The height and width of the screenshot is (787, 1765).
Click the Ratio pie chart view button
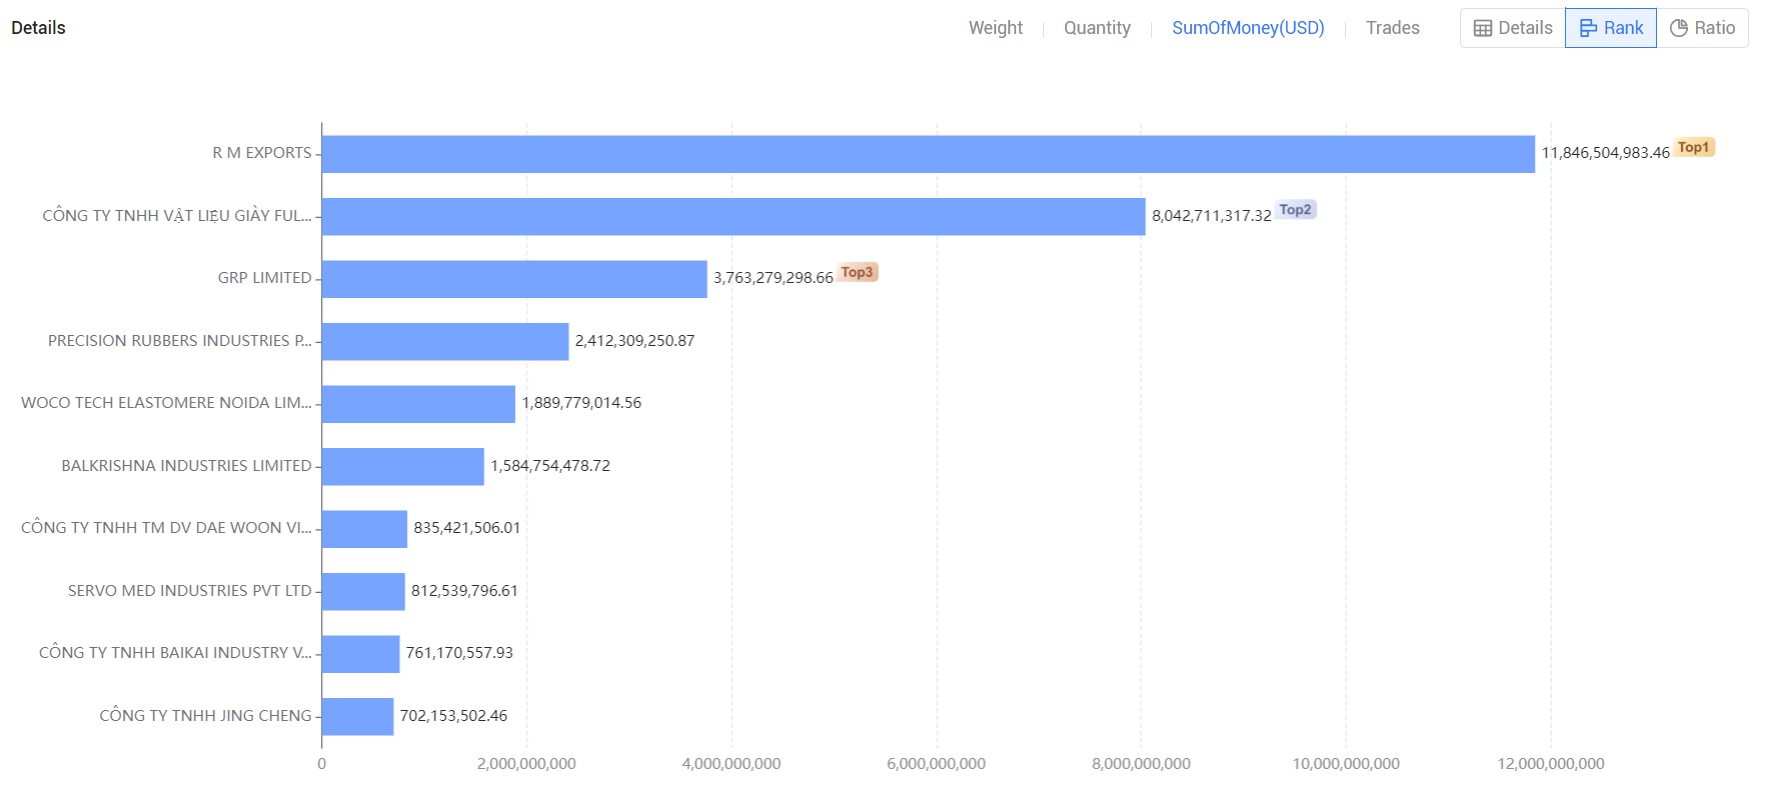[1702, 28]
